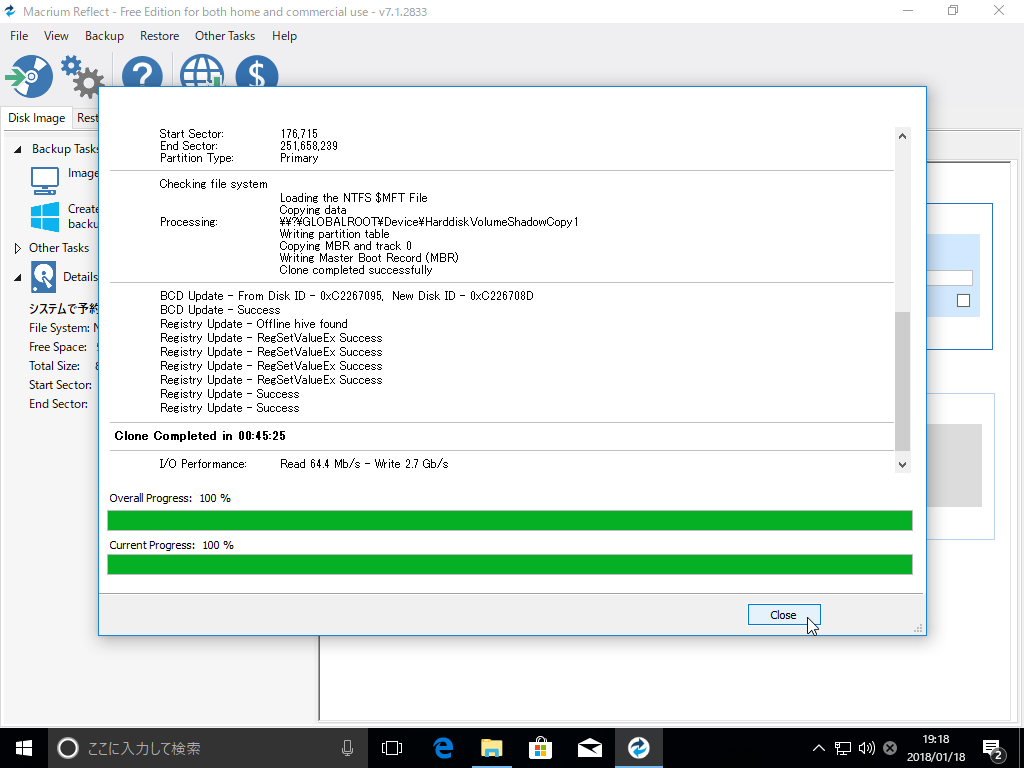Click the 'Checking file system' log line
Viewport: 1024px width, 768px height.
[x=214, y=184]
